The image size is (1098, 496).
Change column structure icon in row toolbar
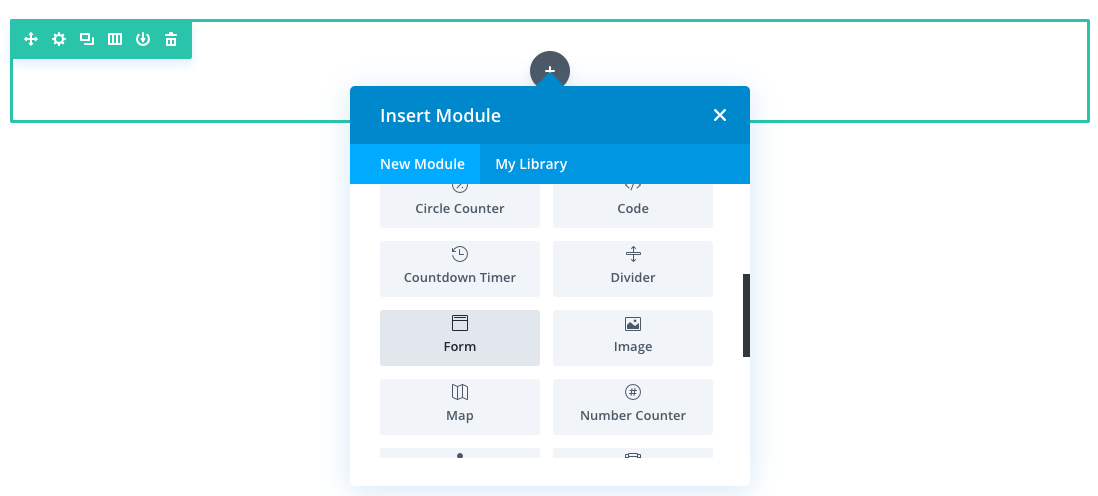(115, 39)
